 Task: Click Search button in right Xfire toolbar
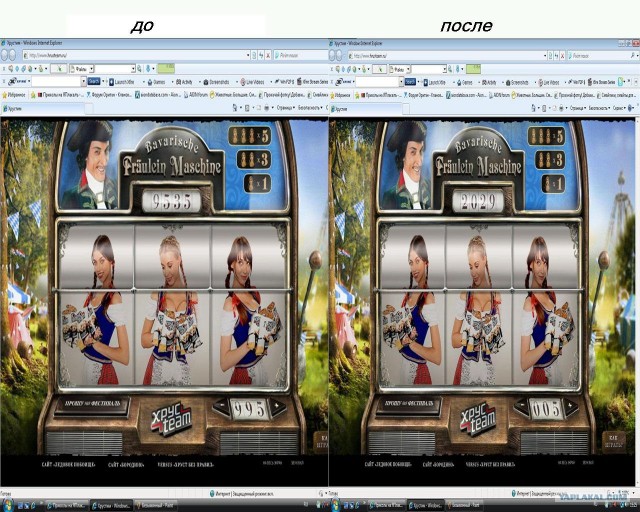[x=410, y=82]
